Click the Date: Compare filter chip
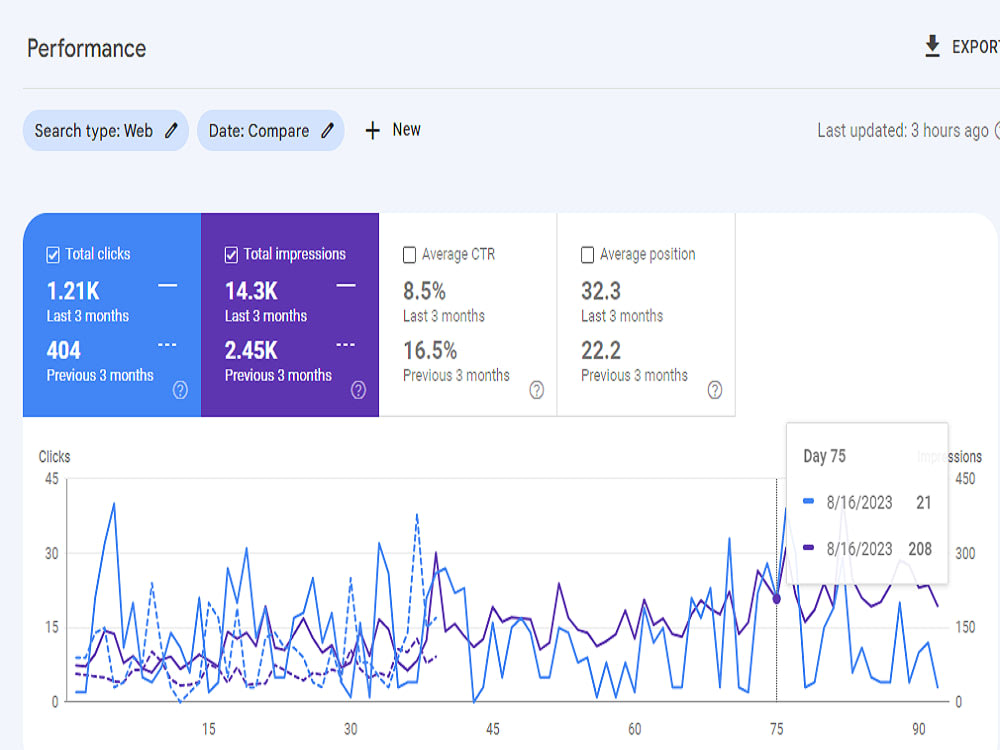Screen dimensions: 1000x750 [271, 131]
